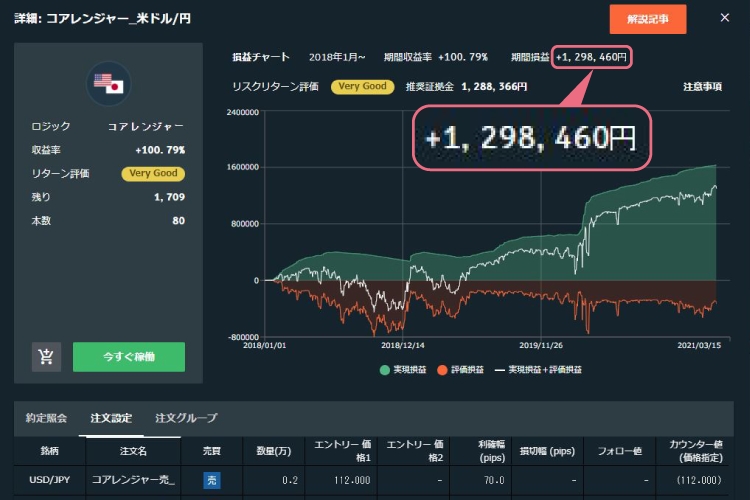Image resolution: width=750 pixels, height=500 pixels.
Task: Click the US/Japan flag currency pair icon
Action: pyautogui.click(x=109, y=84)
